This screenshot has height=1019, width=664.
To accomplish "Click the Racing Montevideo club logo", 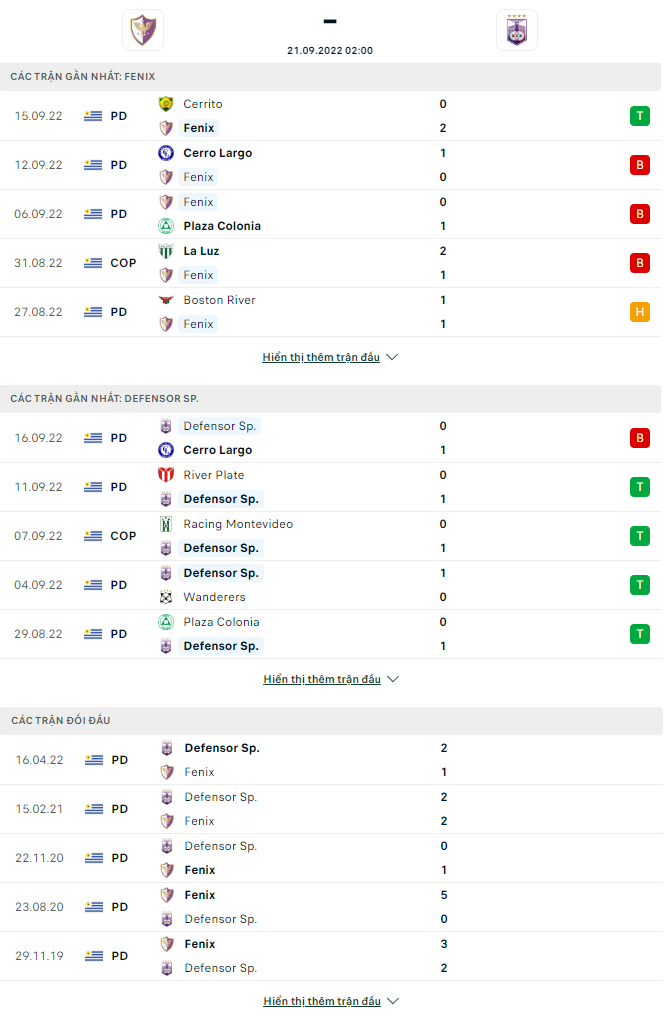I will click(166, 524).
